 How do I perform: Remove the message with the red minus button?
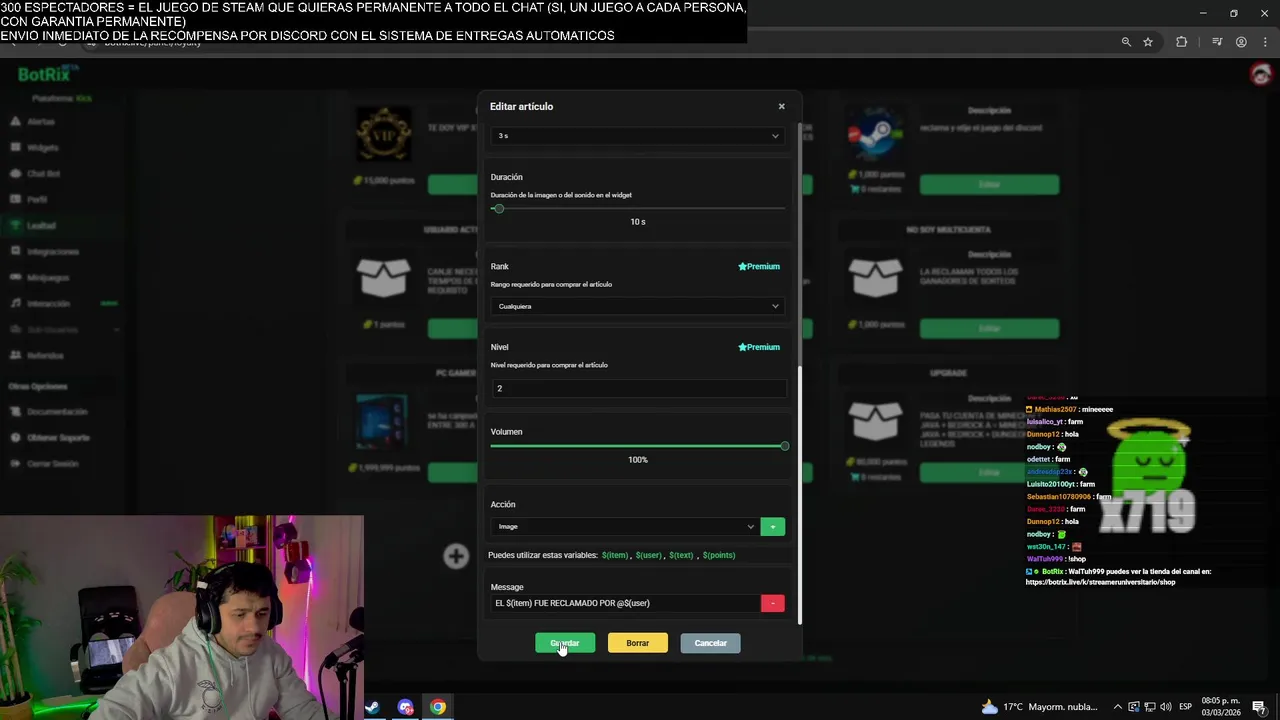coord(772,603)
